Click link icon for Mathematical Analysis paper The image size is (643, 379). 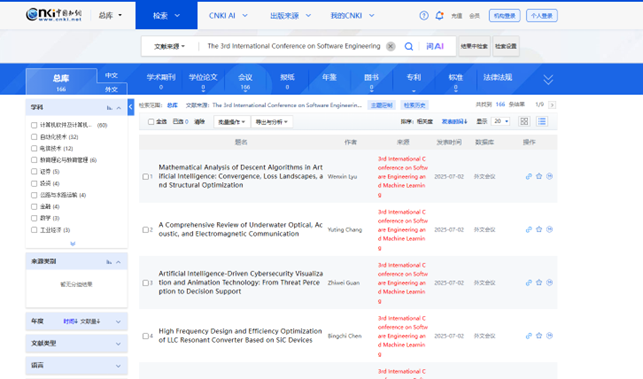click(x=529, y=176)
